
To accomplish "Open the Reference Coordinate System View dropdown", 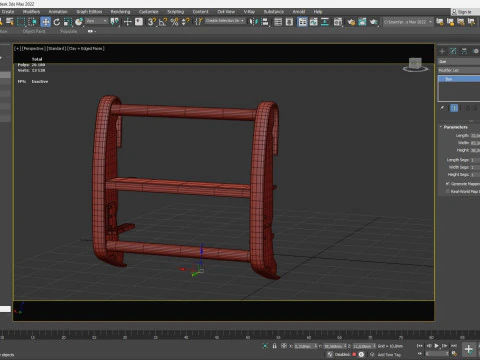I will (97, 21).
